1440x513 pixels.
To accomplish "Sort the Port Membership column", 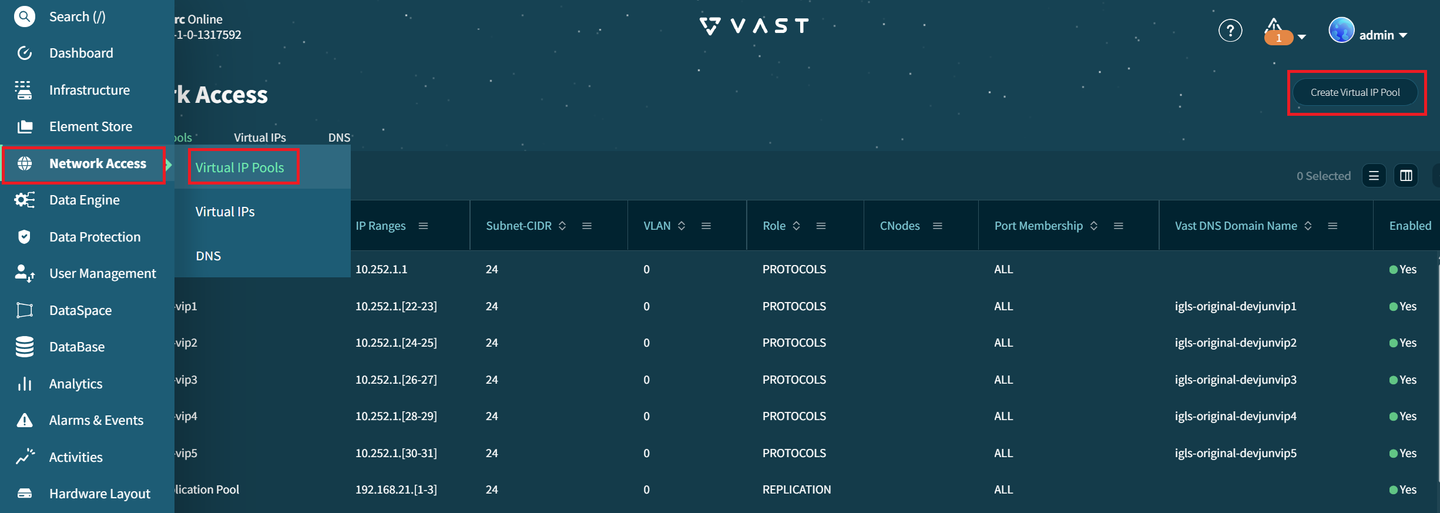I will point(1094,226).
